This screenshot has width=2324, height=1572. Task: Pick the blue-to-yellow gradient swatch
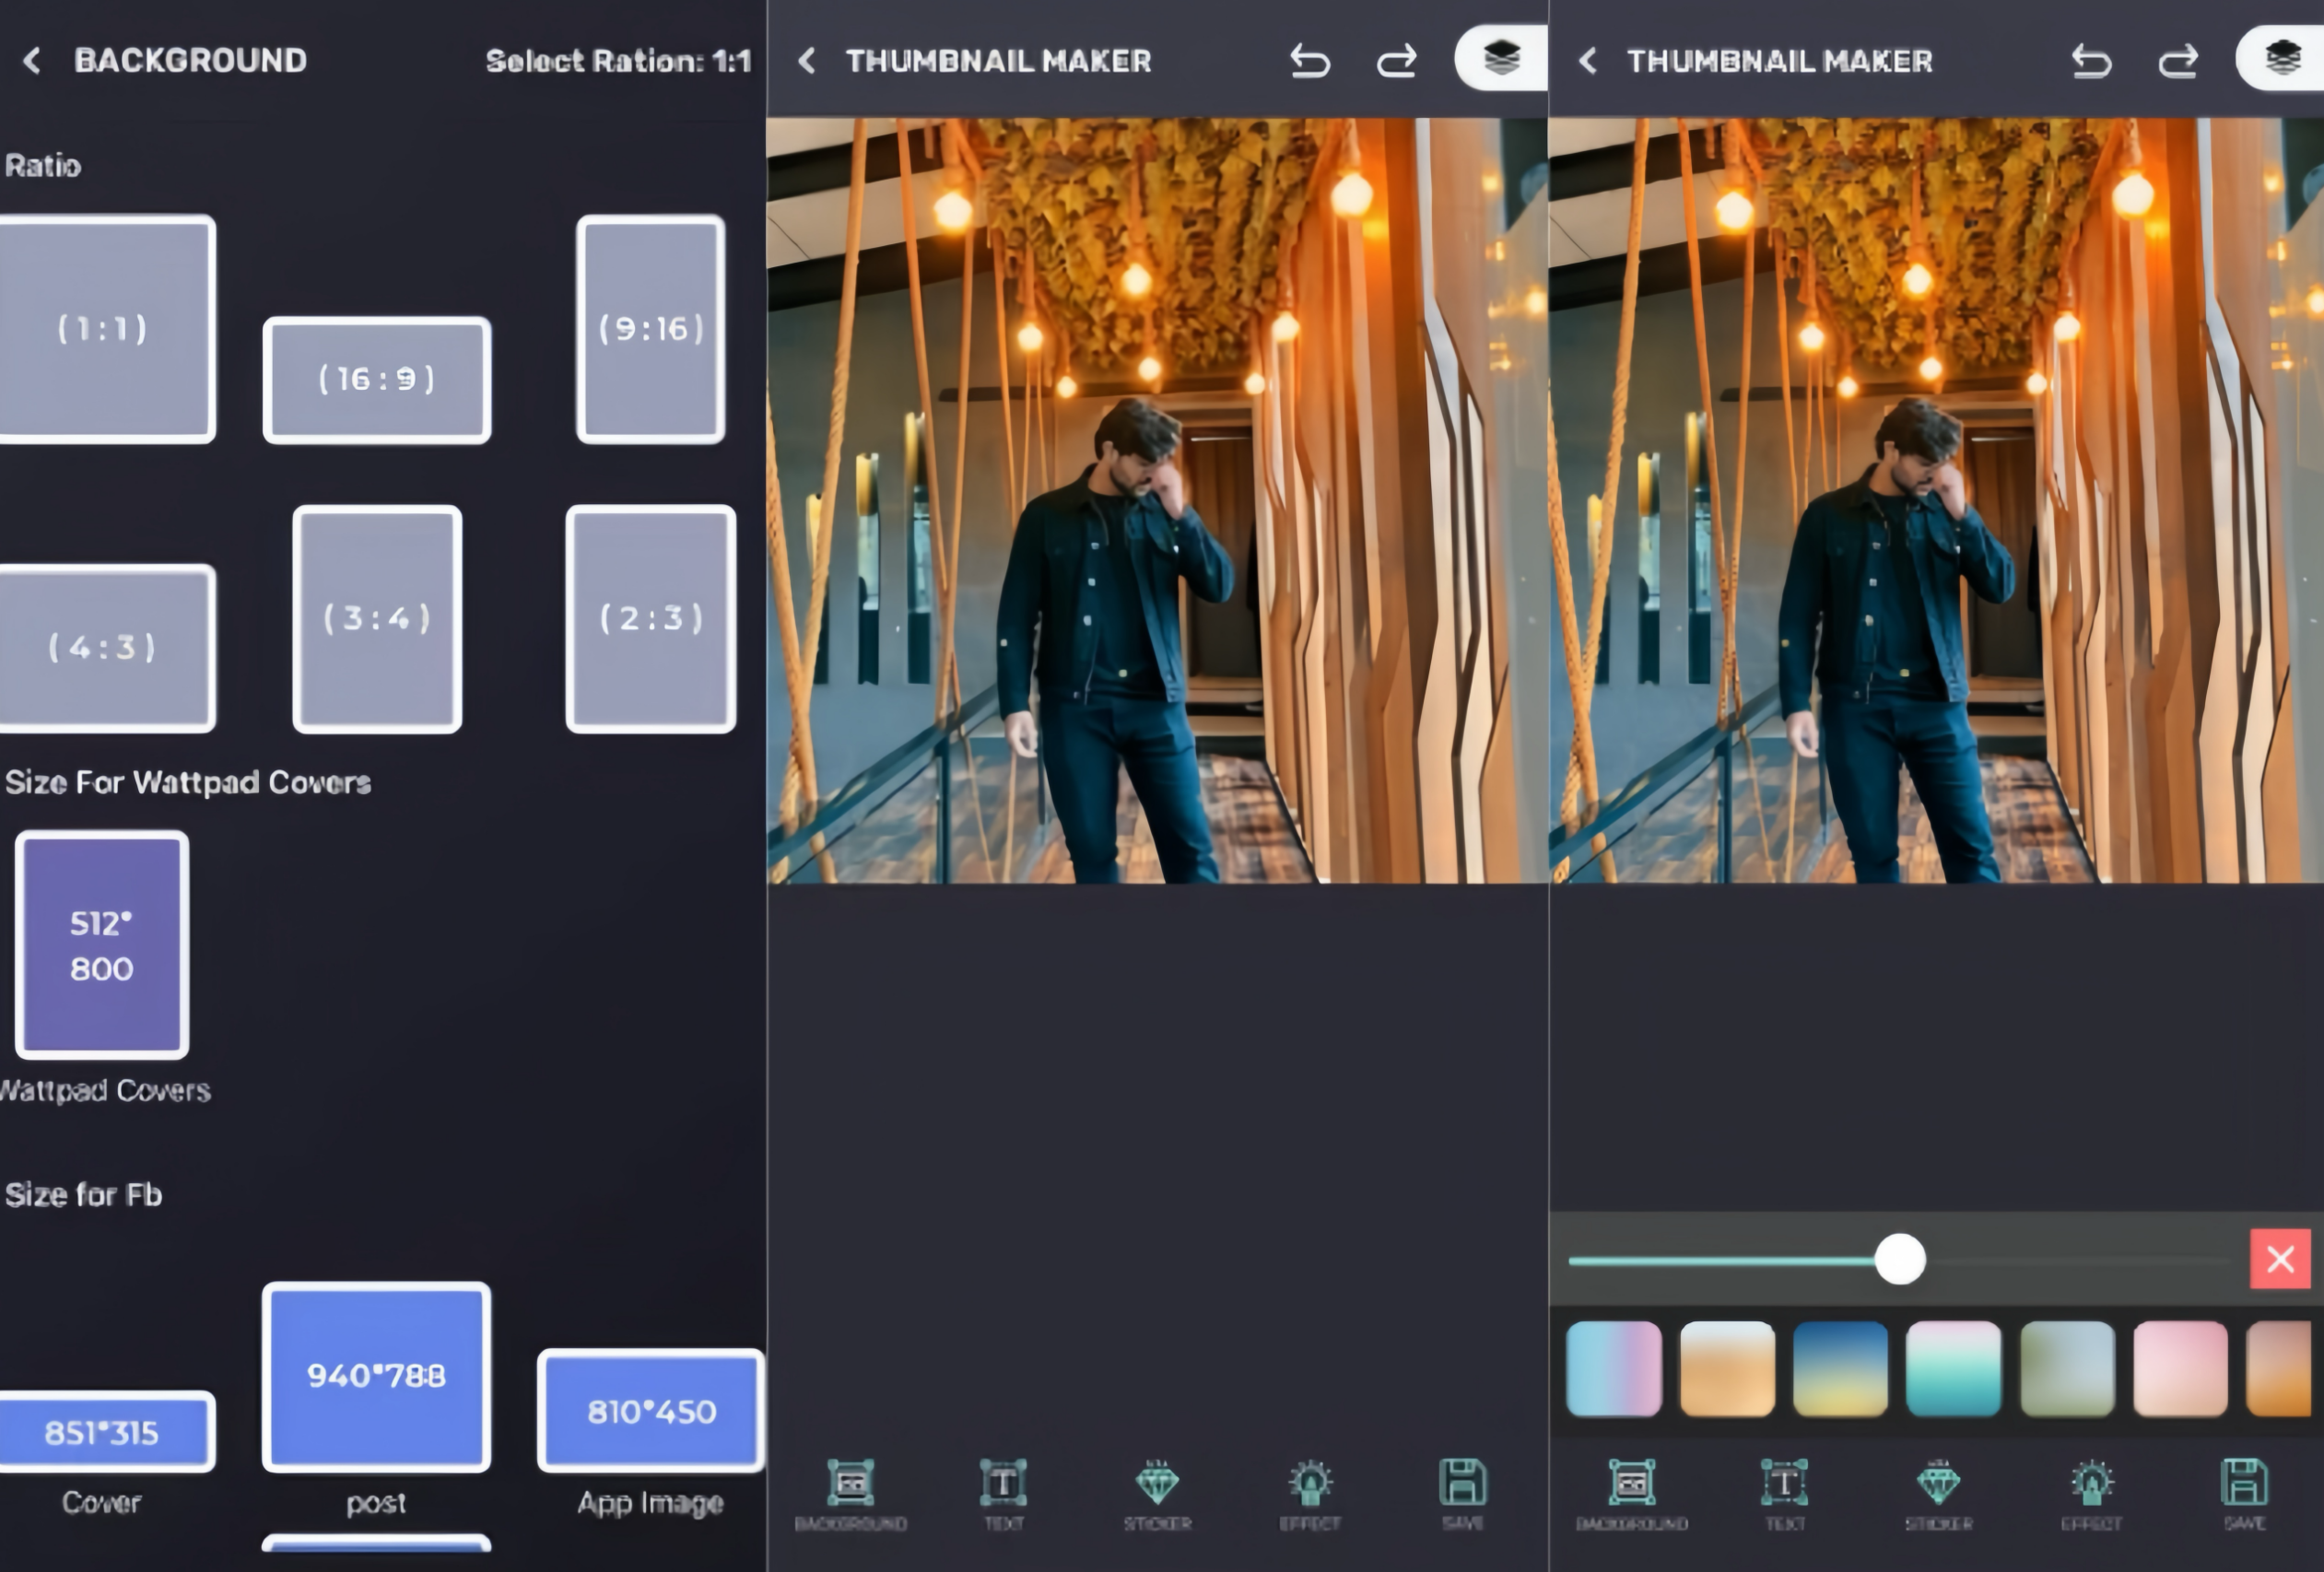coord(1840,1369)
